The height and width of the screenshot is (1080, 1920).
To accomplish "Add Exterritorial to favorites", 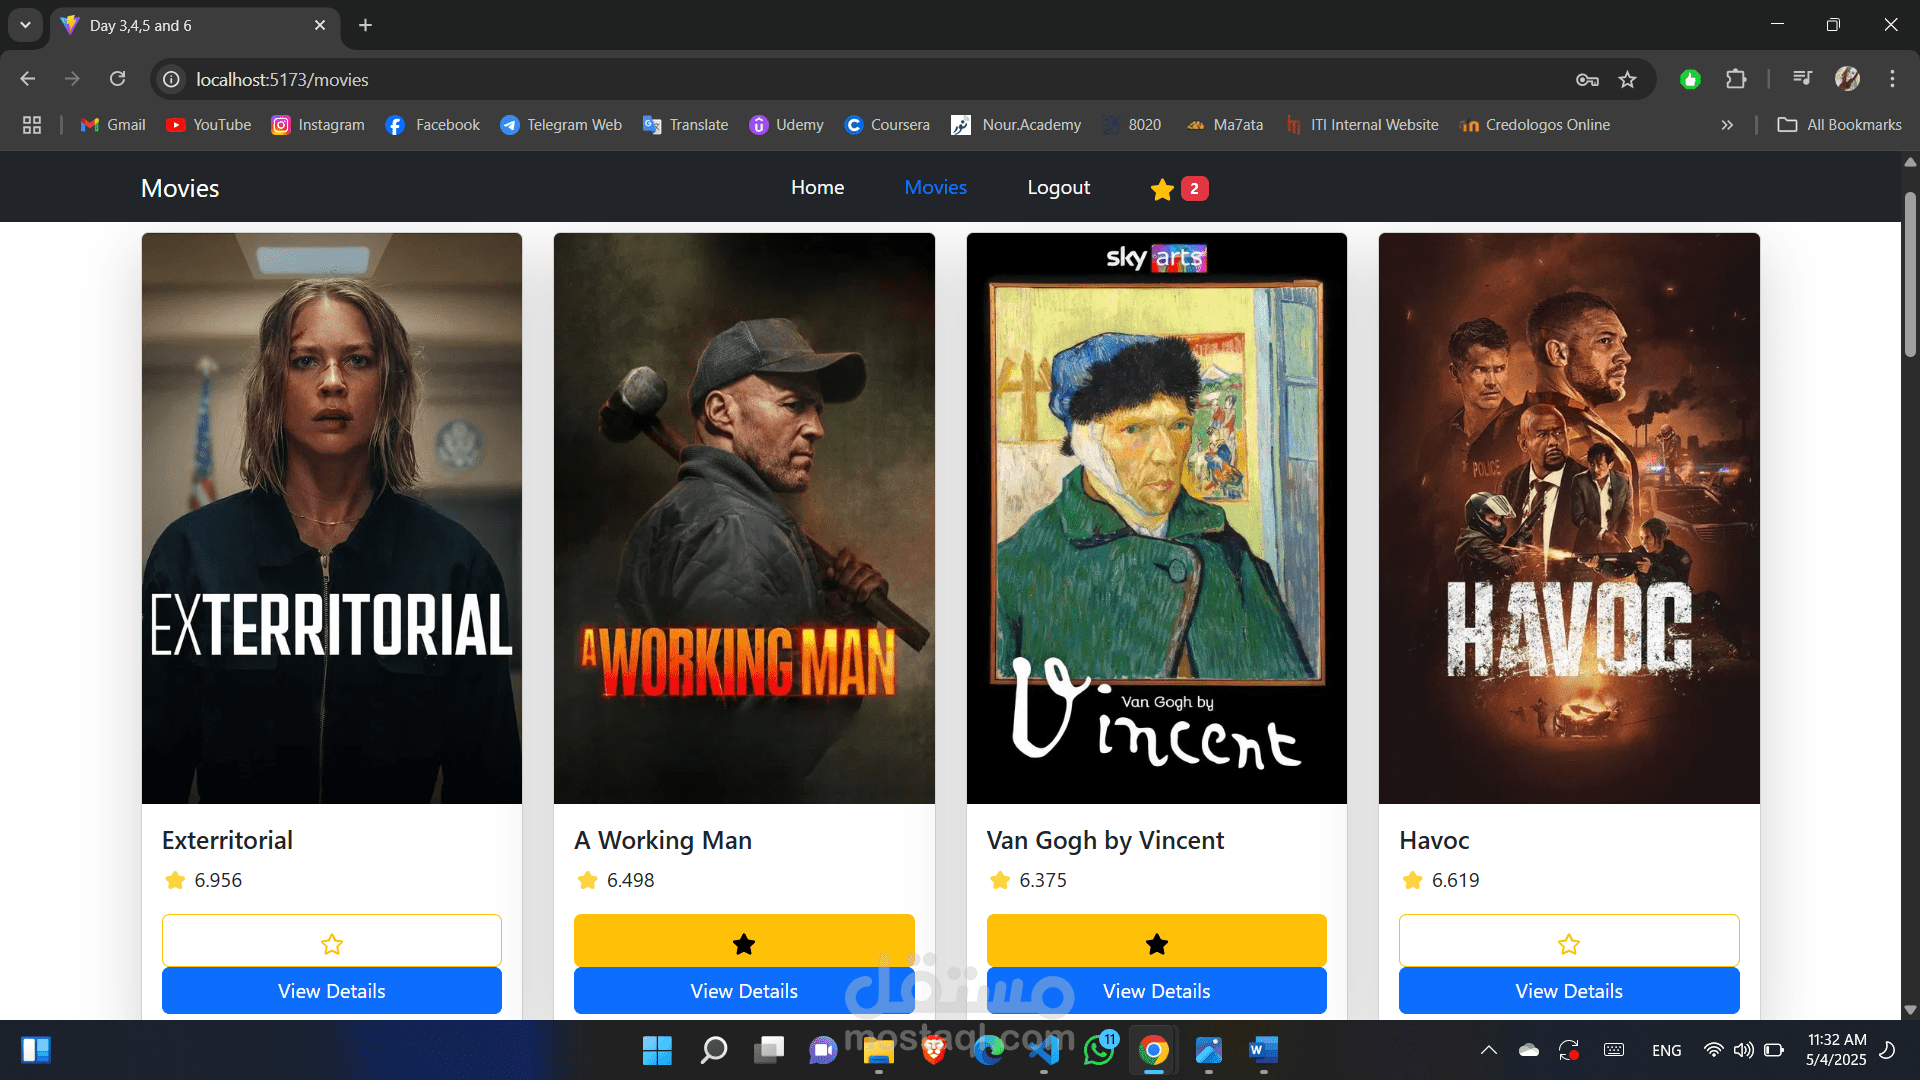I will click(x=331, y=943).
